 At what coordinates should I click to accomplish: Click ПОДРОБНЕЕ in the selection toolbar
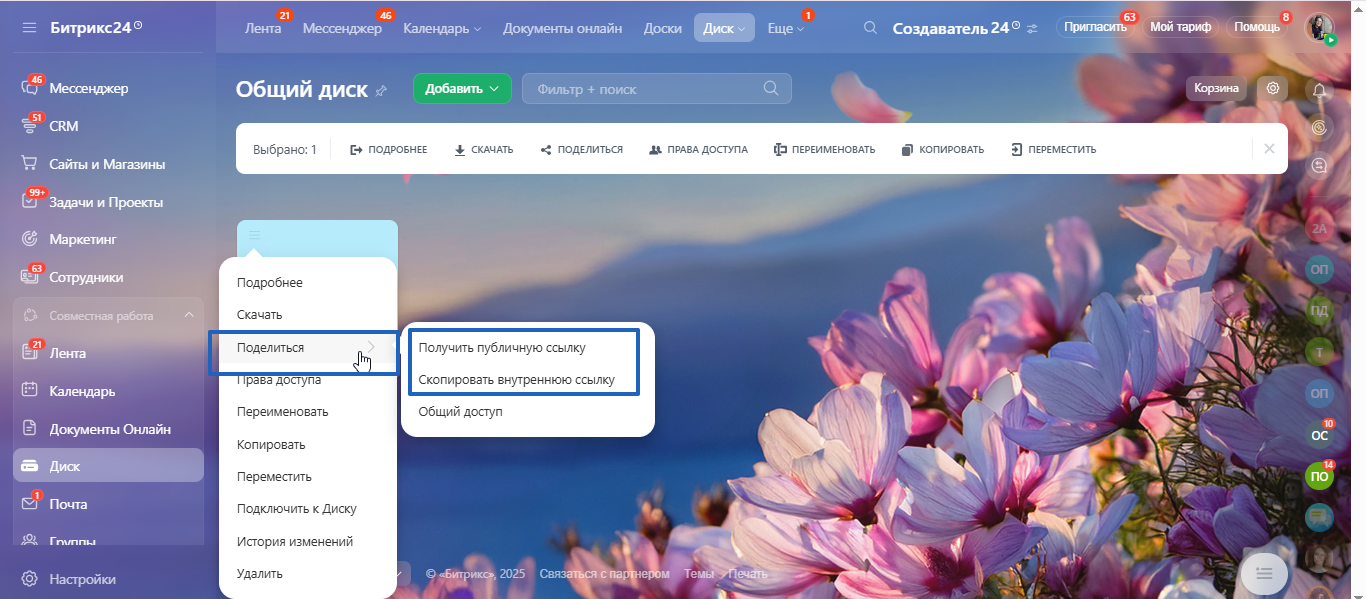388,149
